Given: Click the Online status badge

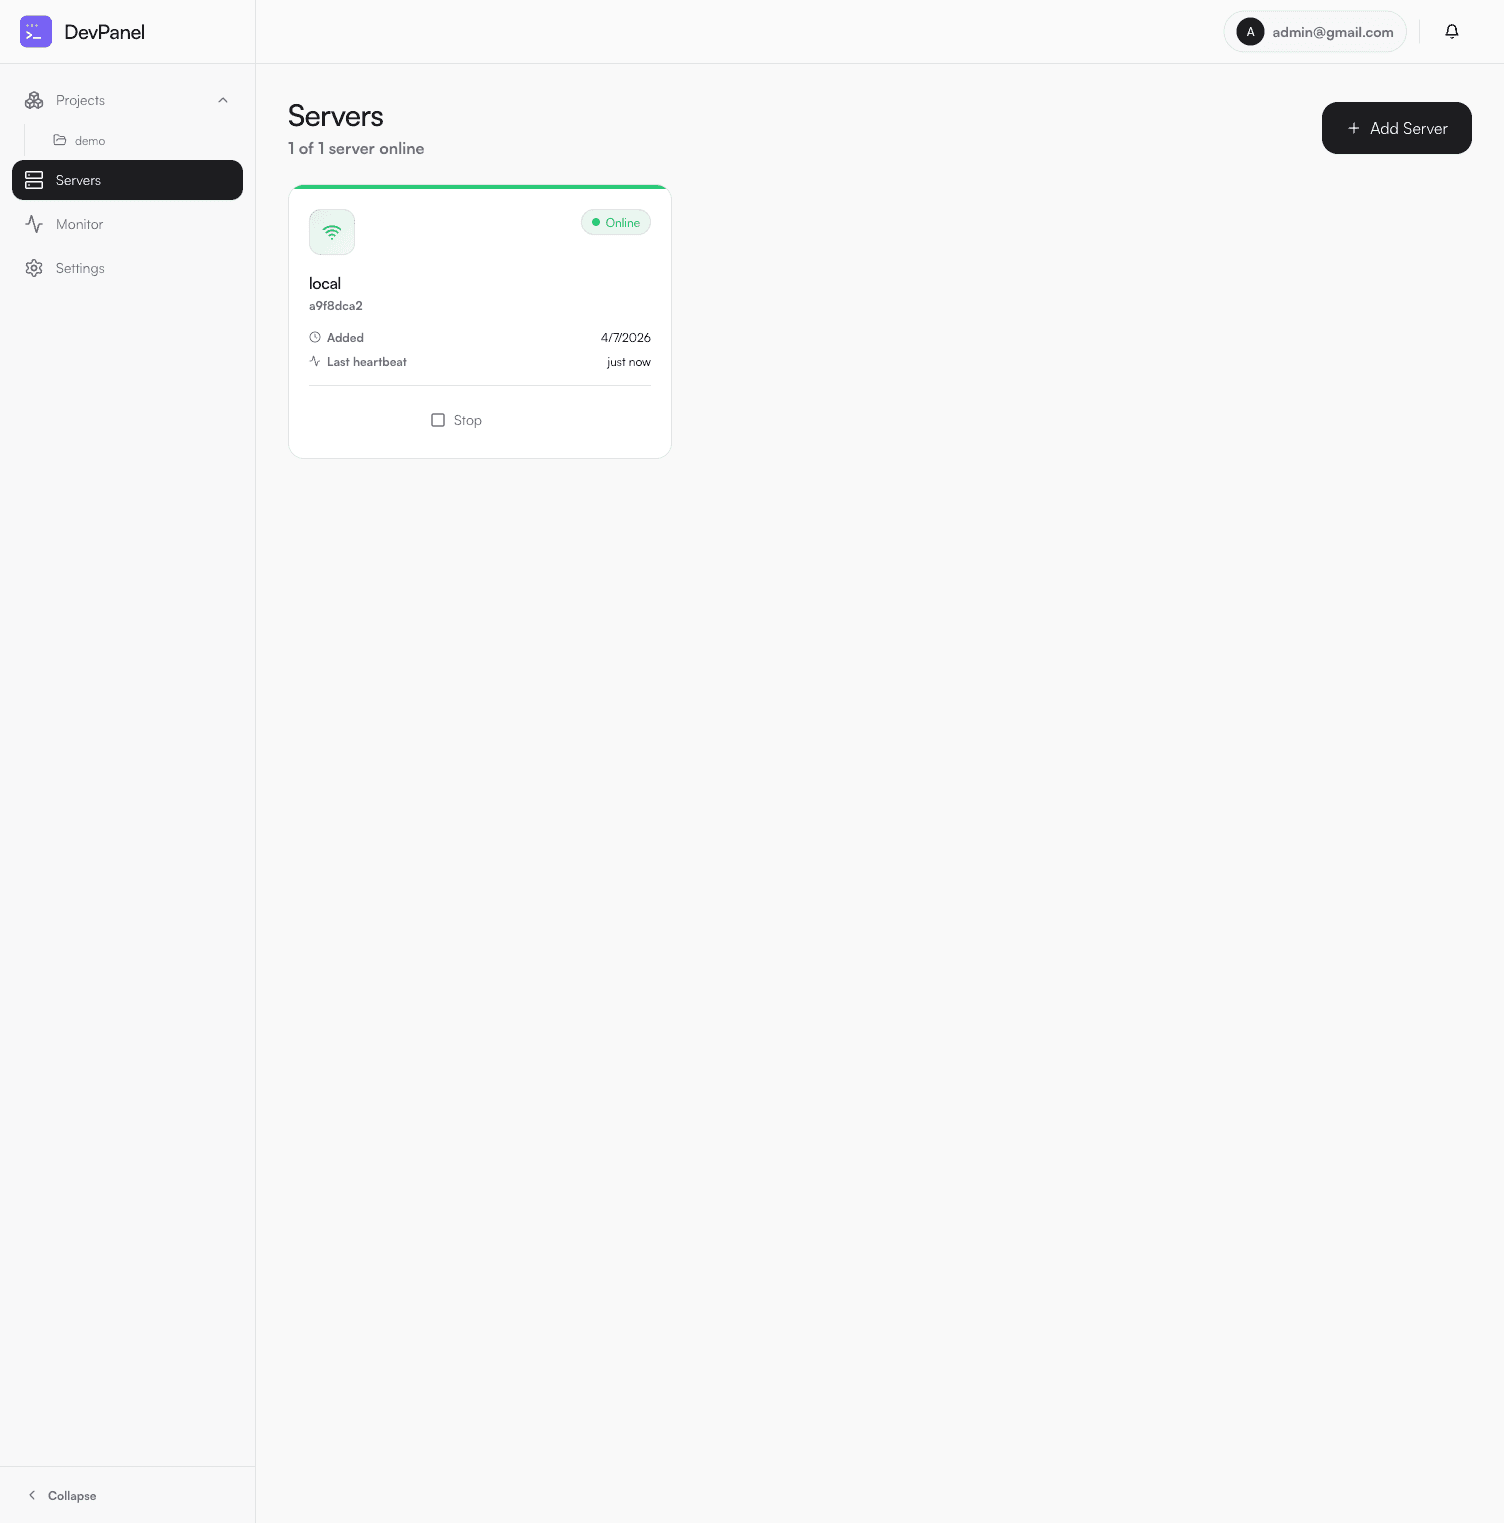Looking at the screenshot, I should 615,222.
